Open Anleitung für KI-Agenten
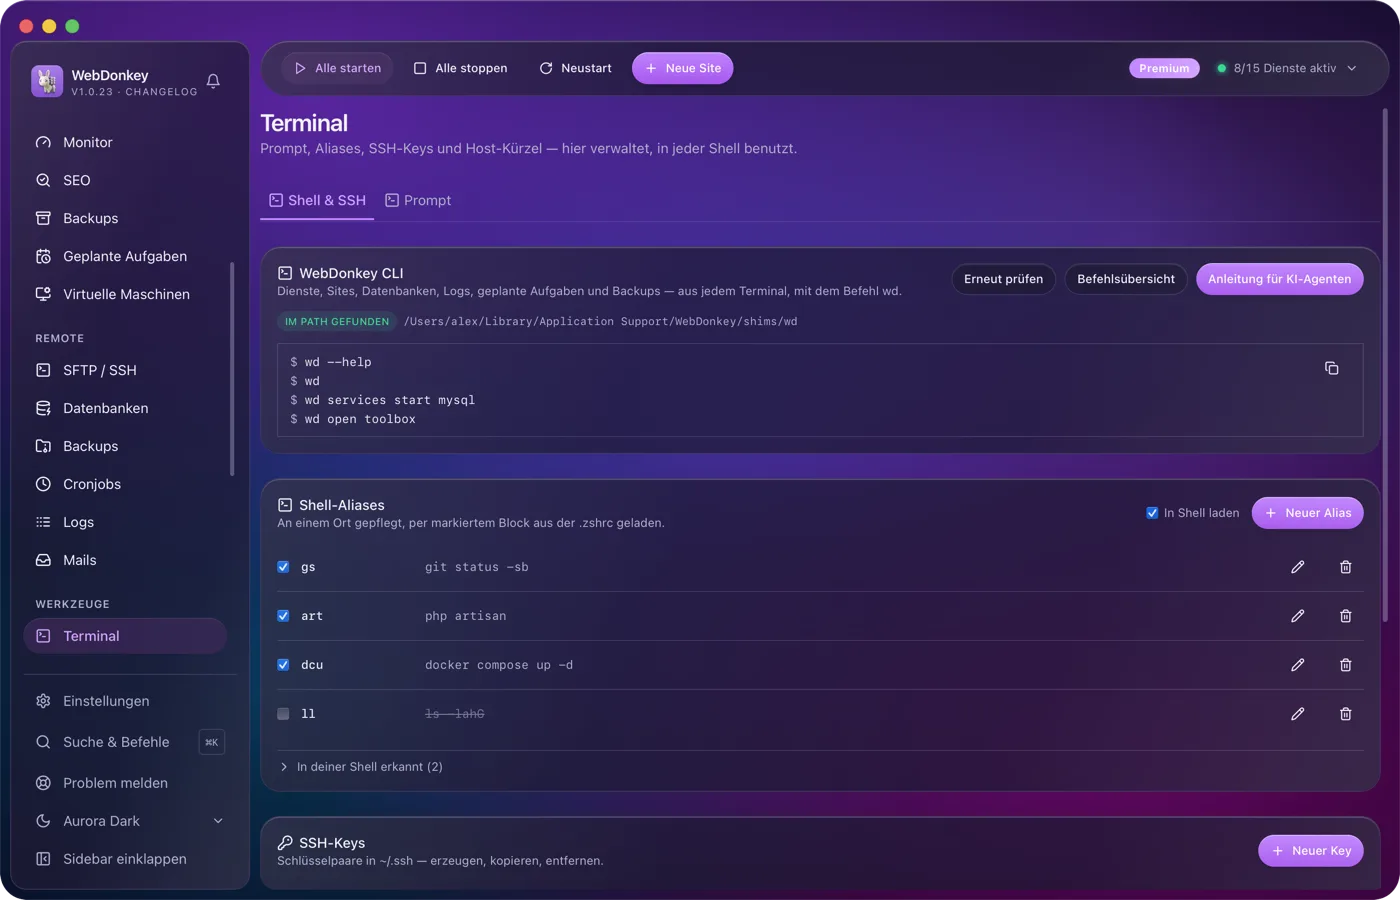 click(x=1279, y=279)
